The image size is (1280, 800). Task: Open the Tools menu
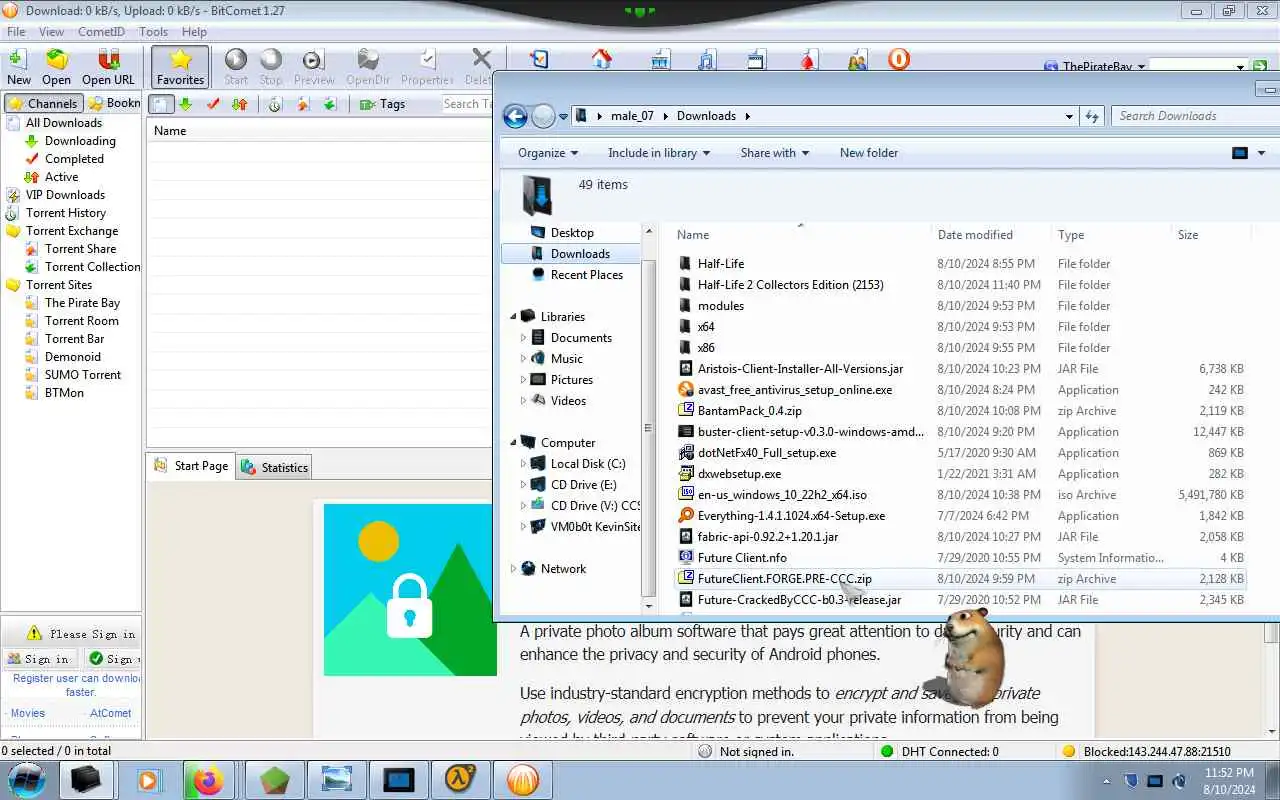click(153, 32)
